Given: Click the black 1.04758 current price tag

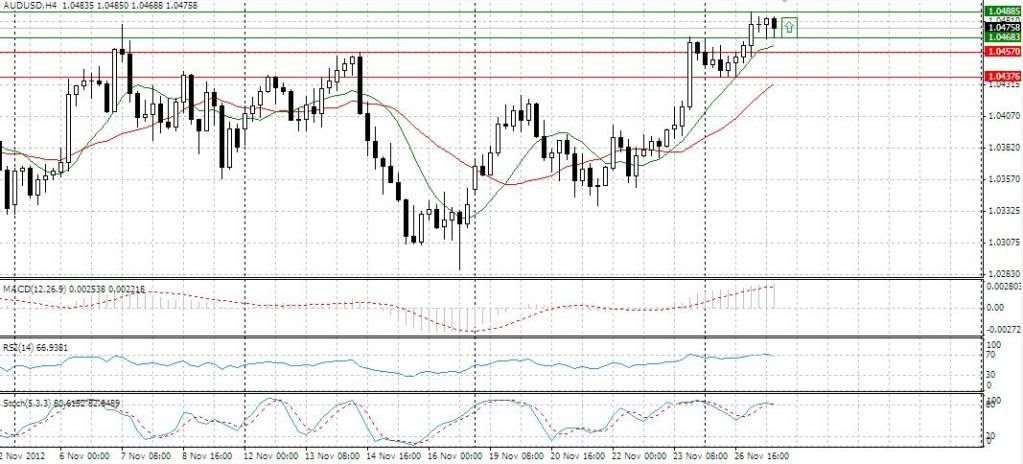Looking at the screenshot, I should point(1002,27).
